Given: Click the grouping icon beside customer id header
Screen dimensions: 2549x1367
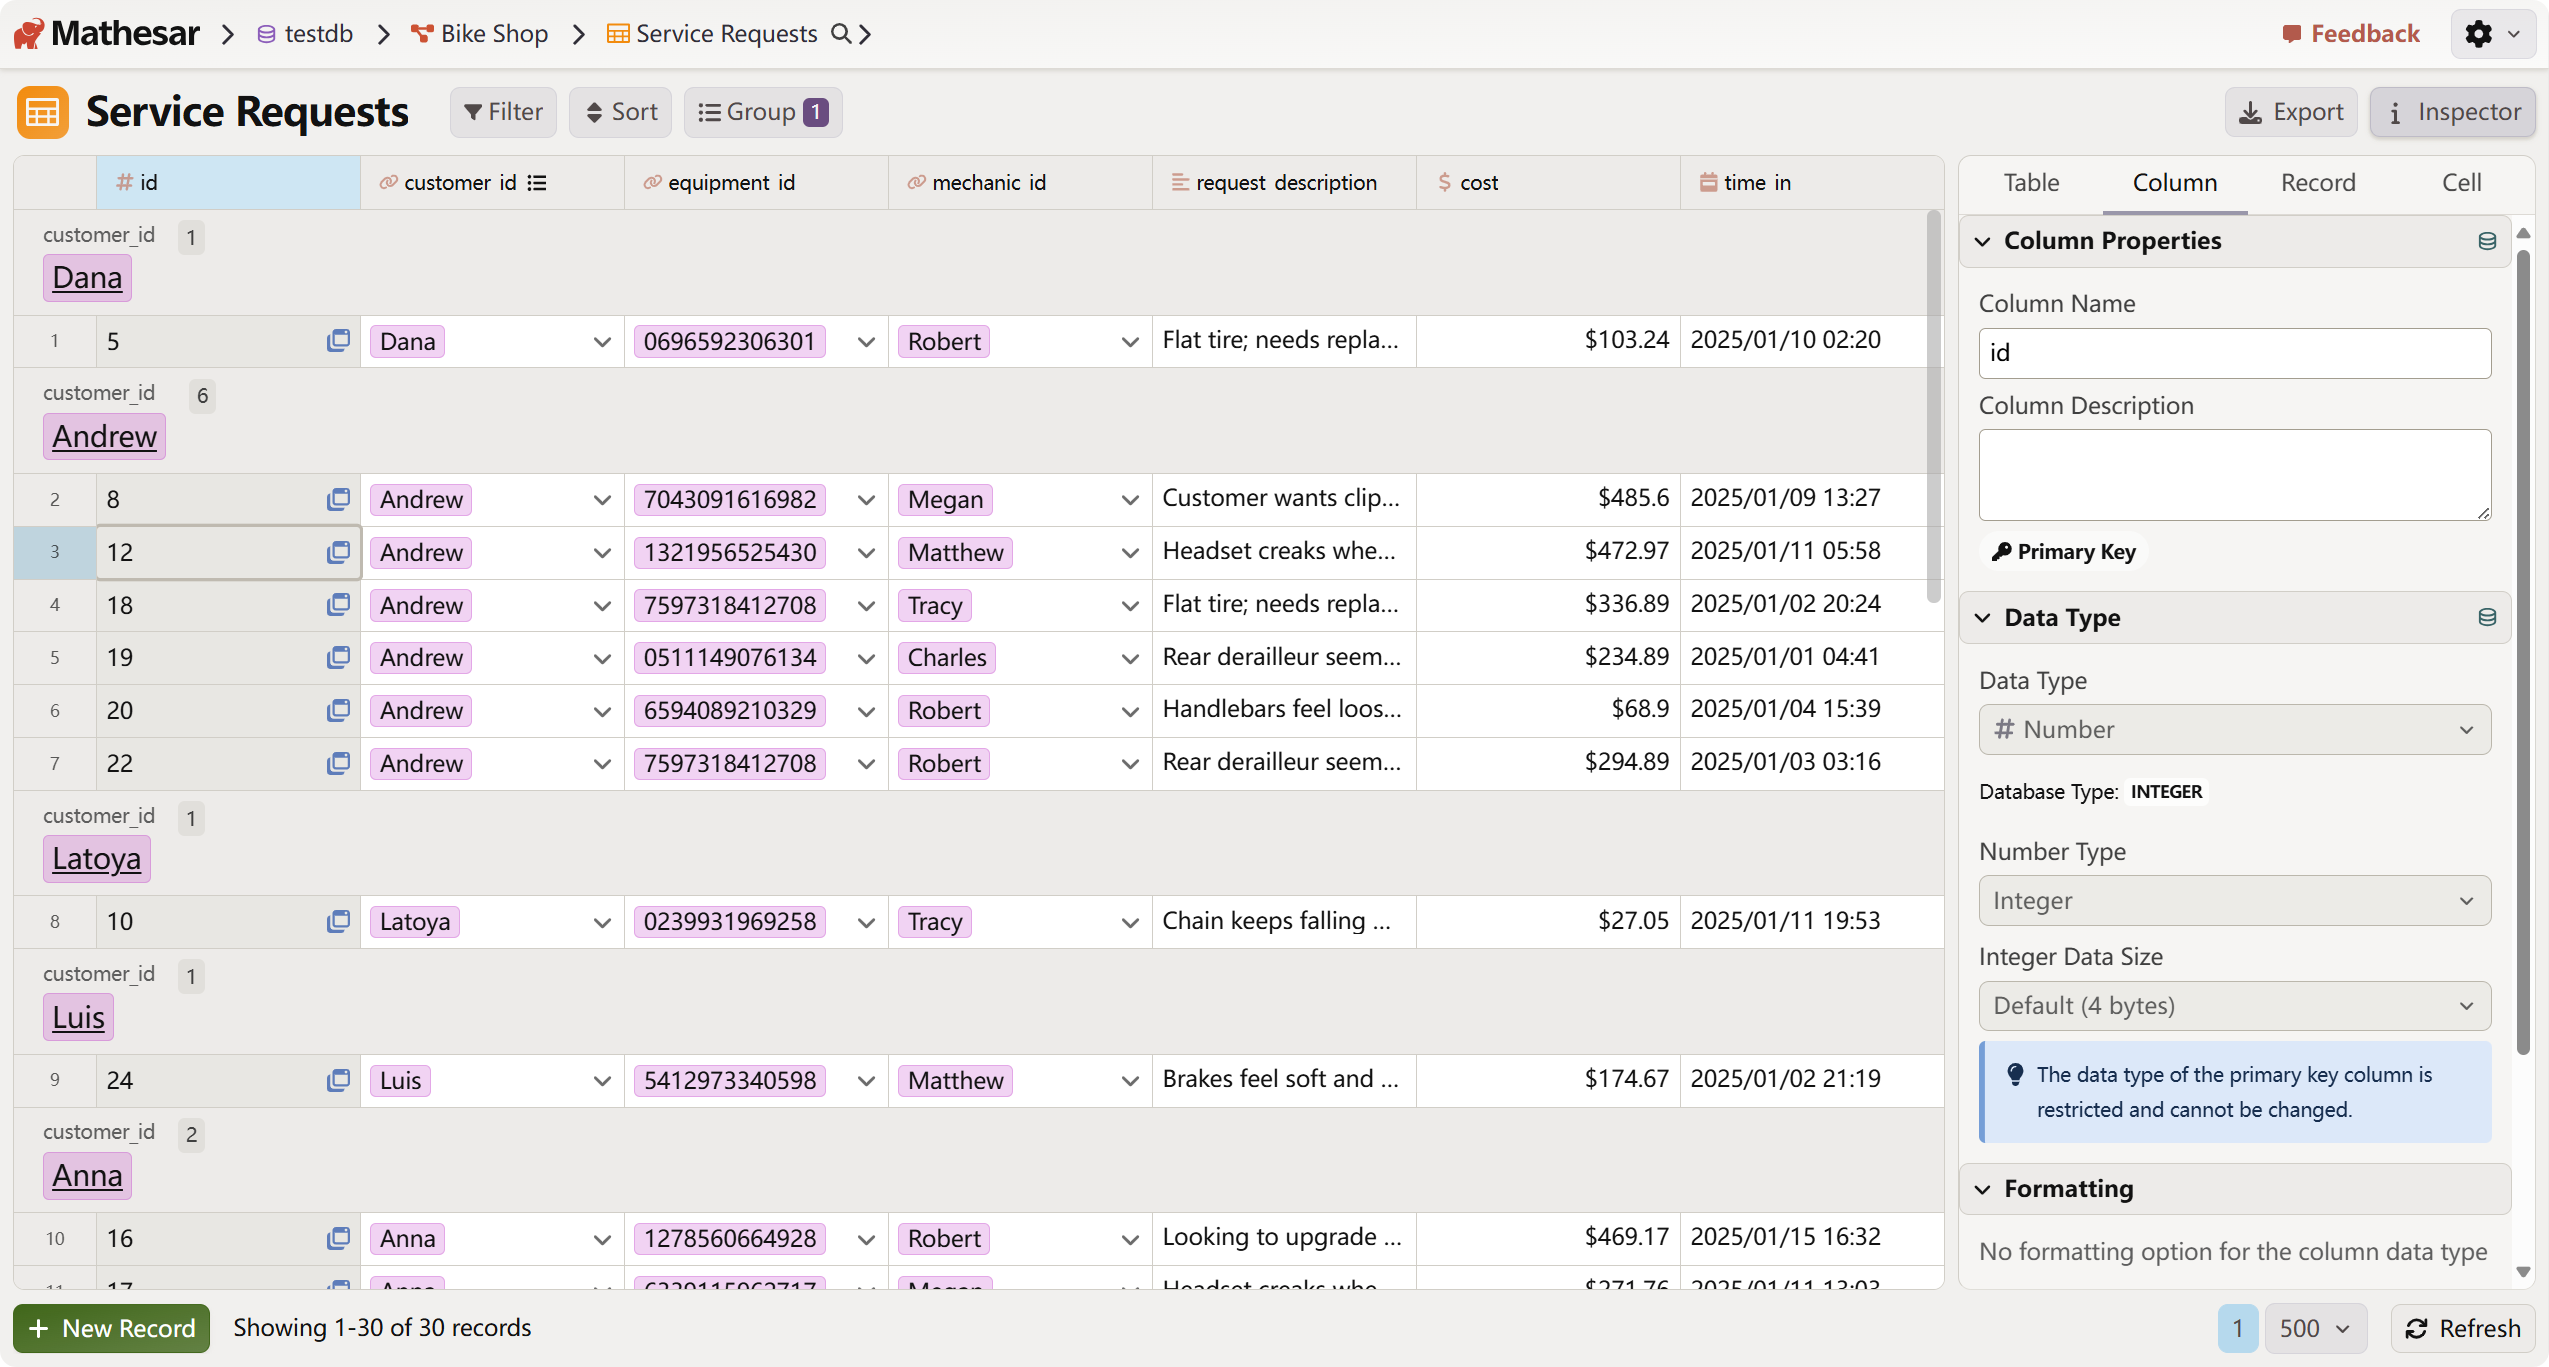Looking at the screenshot, I should pyautogui.click(x=538, y=183).
